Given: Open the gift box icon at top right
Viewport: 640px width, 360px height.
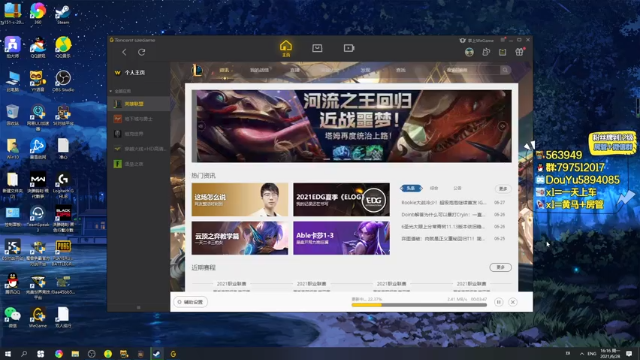Looking at the screenshot, I should pos(519,52).
